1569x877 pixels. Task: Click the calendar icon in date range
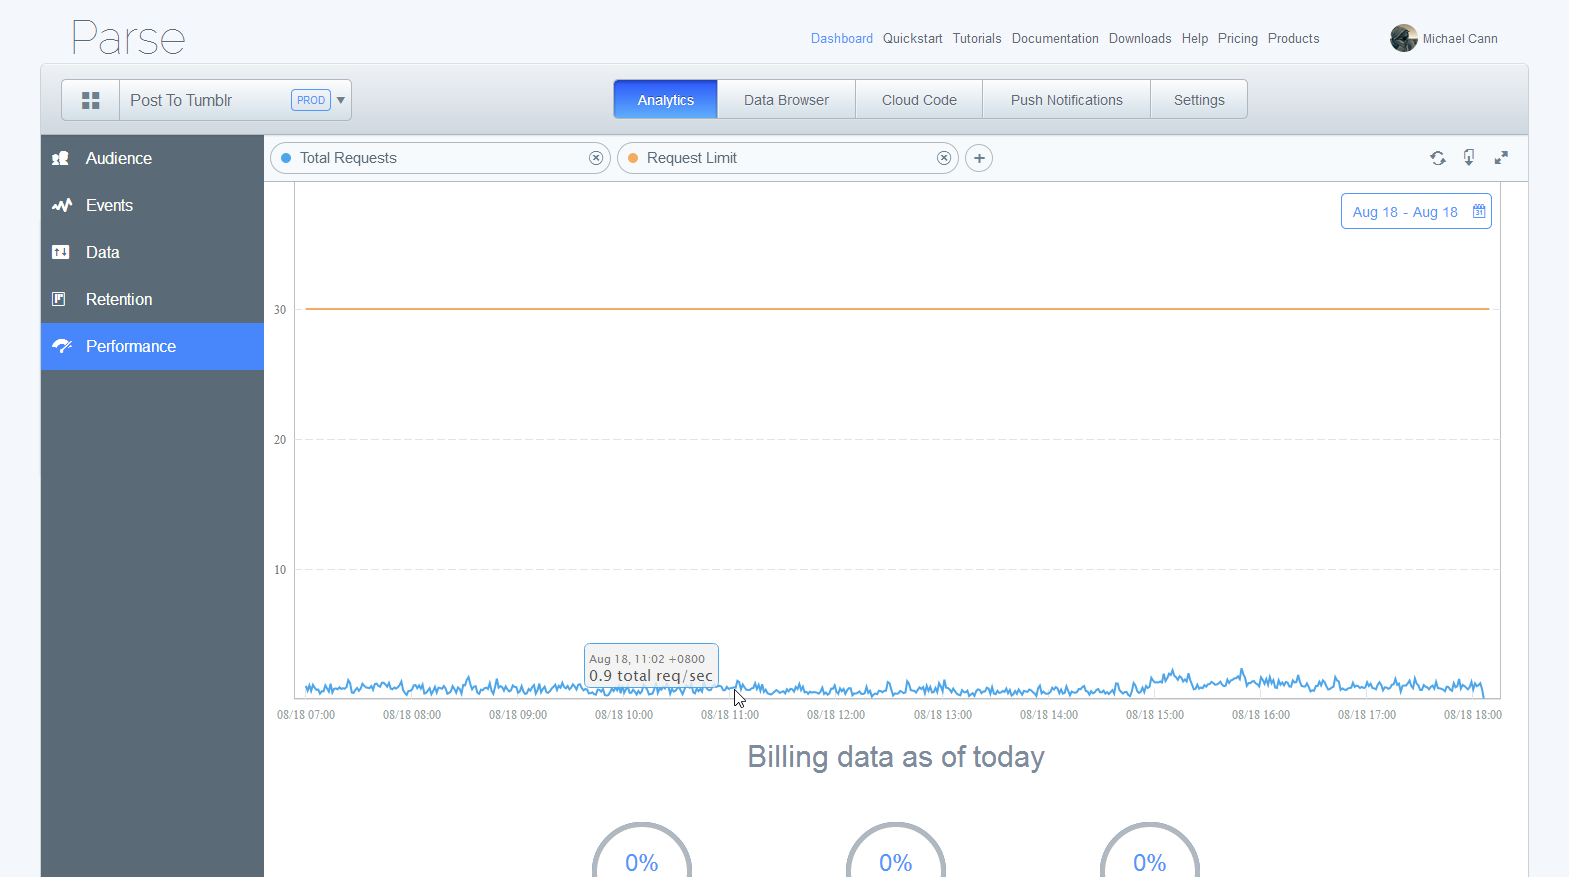[1478, 212]
